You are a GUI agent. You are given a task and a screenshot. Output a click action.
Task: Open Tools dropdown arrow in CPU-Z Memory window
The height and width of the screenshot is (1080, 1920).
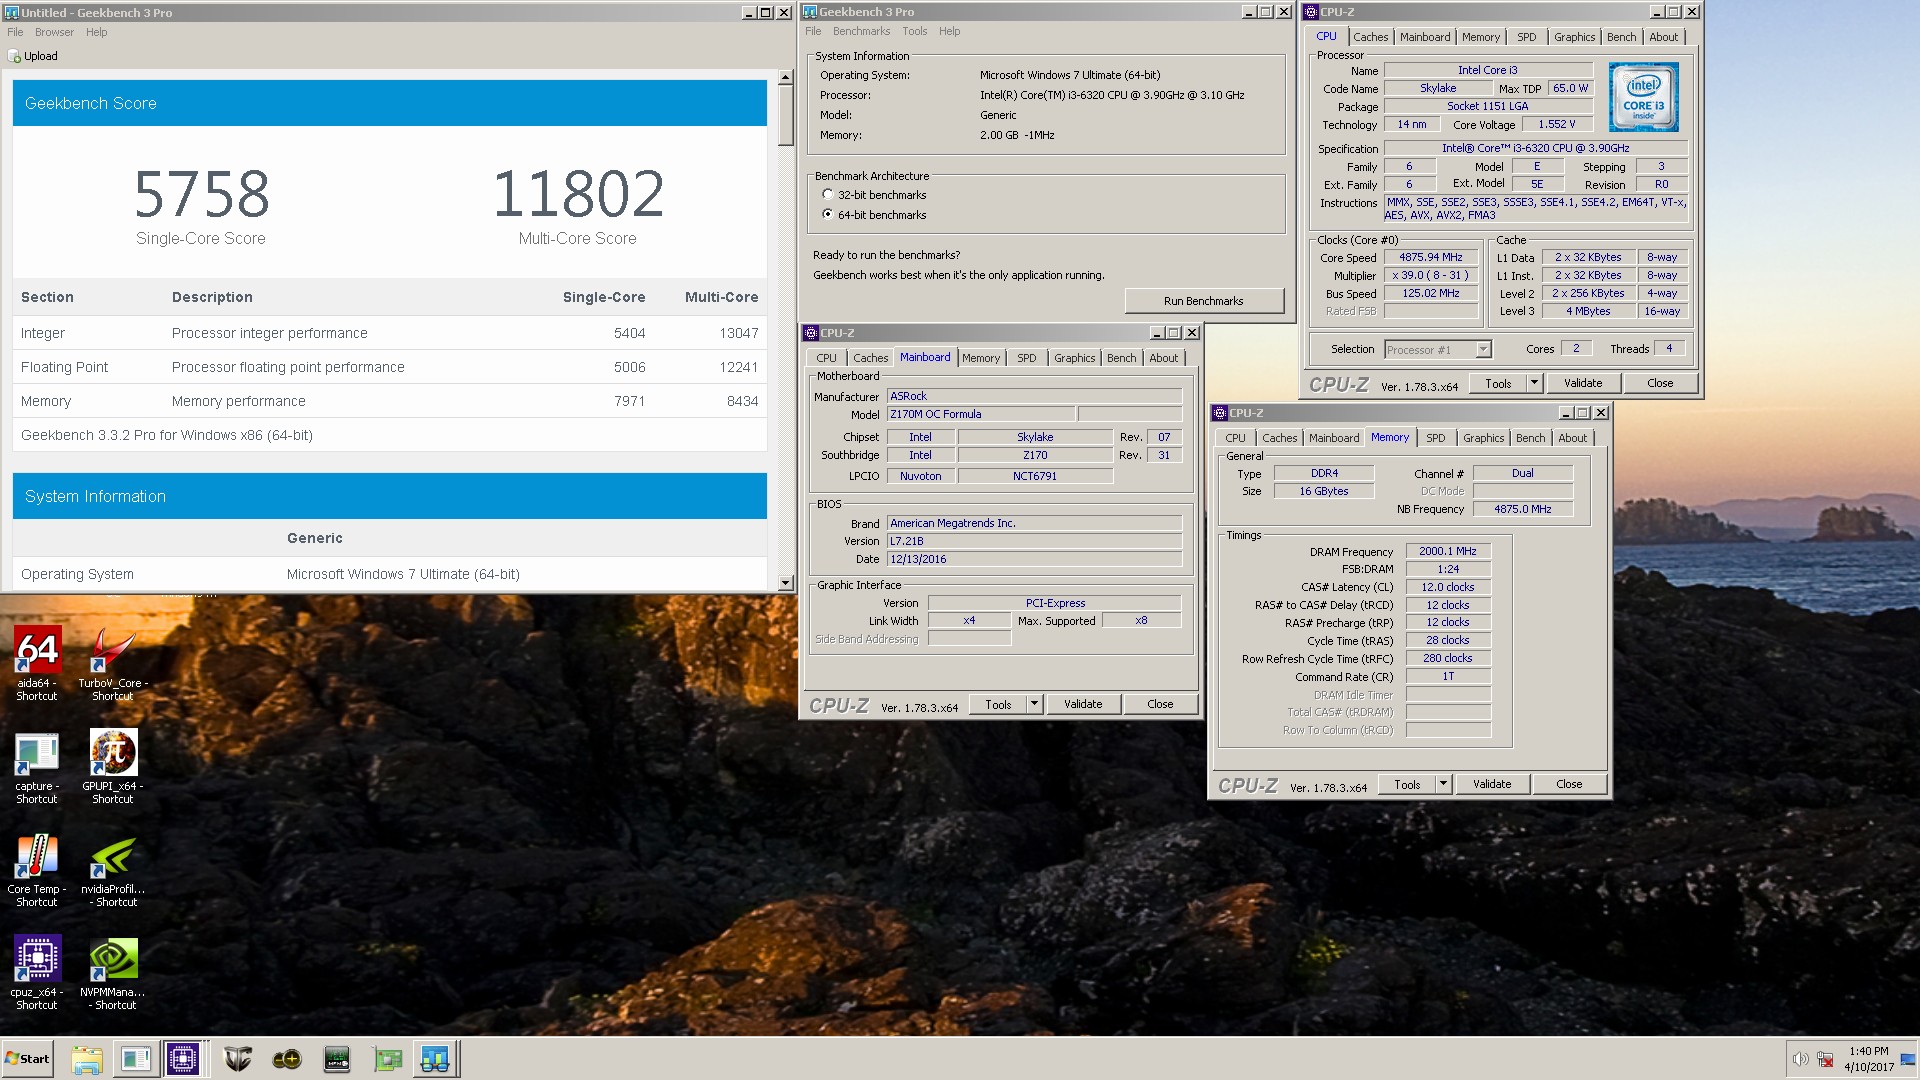click(1443, 784)
